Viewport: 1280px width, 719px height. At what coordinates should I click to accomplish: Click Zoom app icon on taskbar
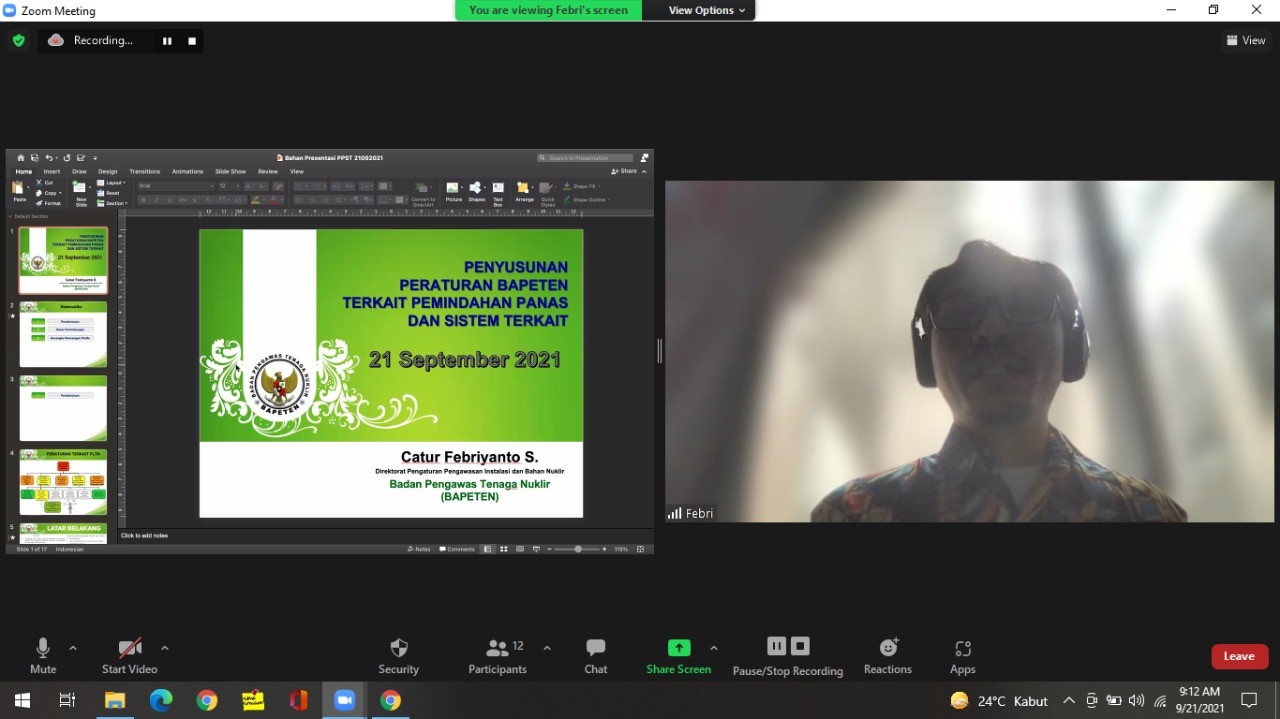[345, 700]
